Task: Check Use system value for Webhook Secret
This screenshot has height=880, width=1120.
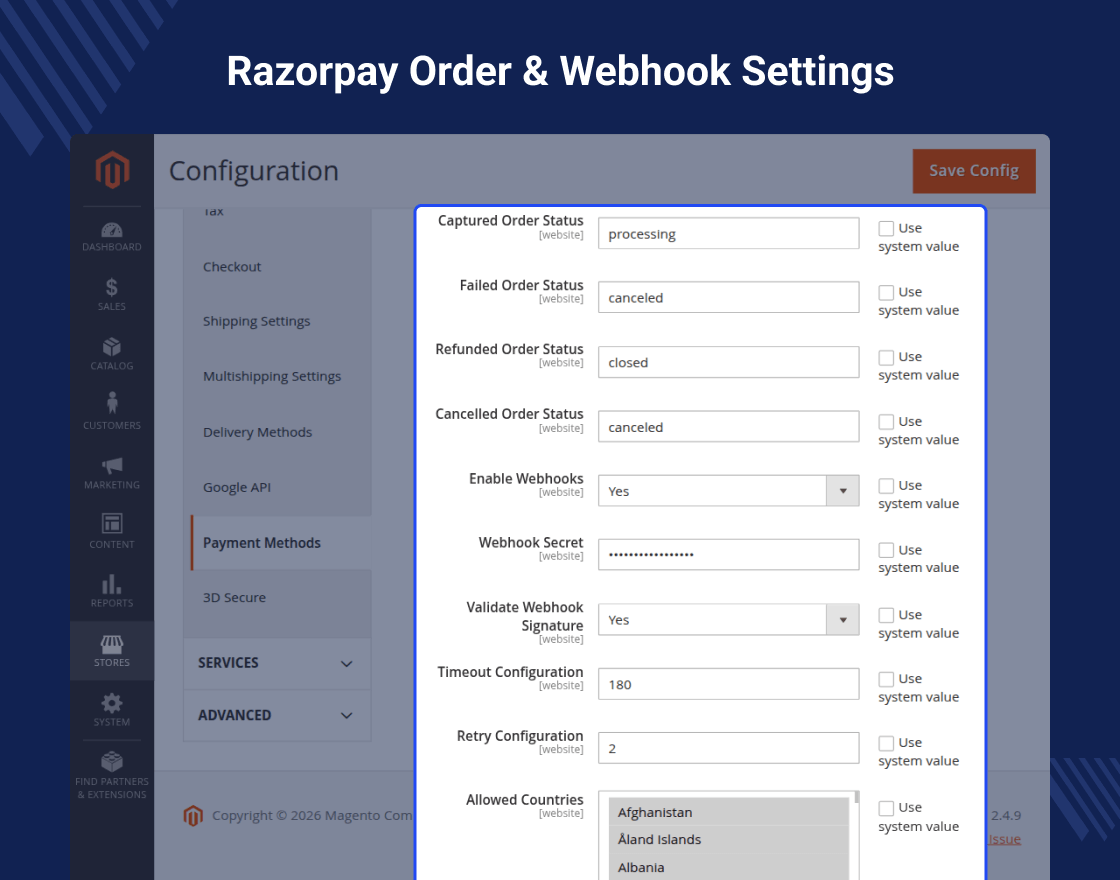Action: 886,550
